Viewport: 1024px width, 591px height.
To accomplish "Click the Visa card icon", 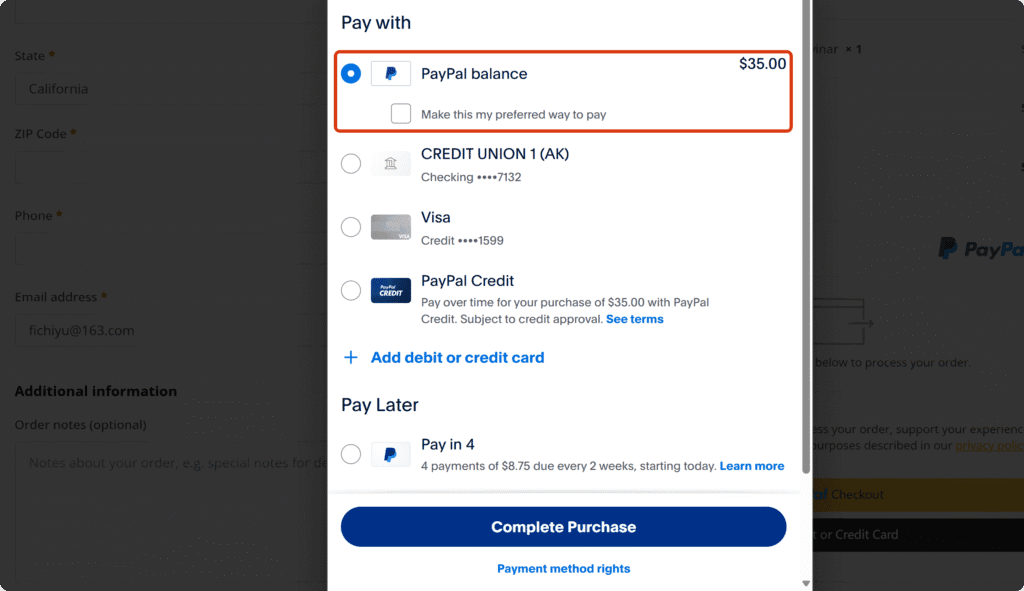I will tap(390, 228).
